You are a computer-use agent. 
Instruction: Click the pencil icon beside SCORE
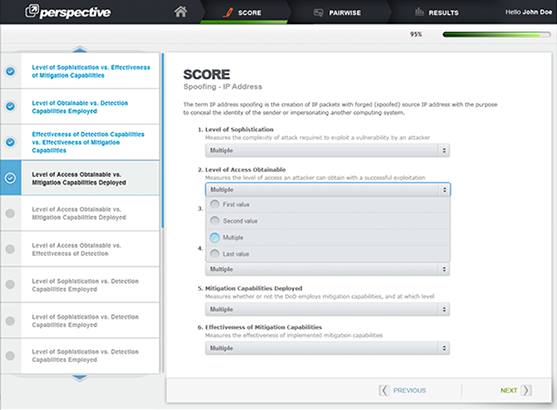pyautogui.click(x=228, y=12)
